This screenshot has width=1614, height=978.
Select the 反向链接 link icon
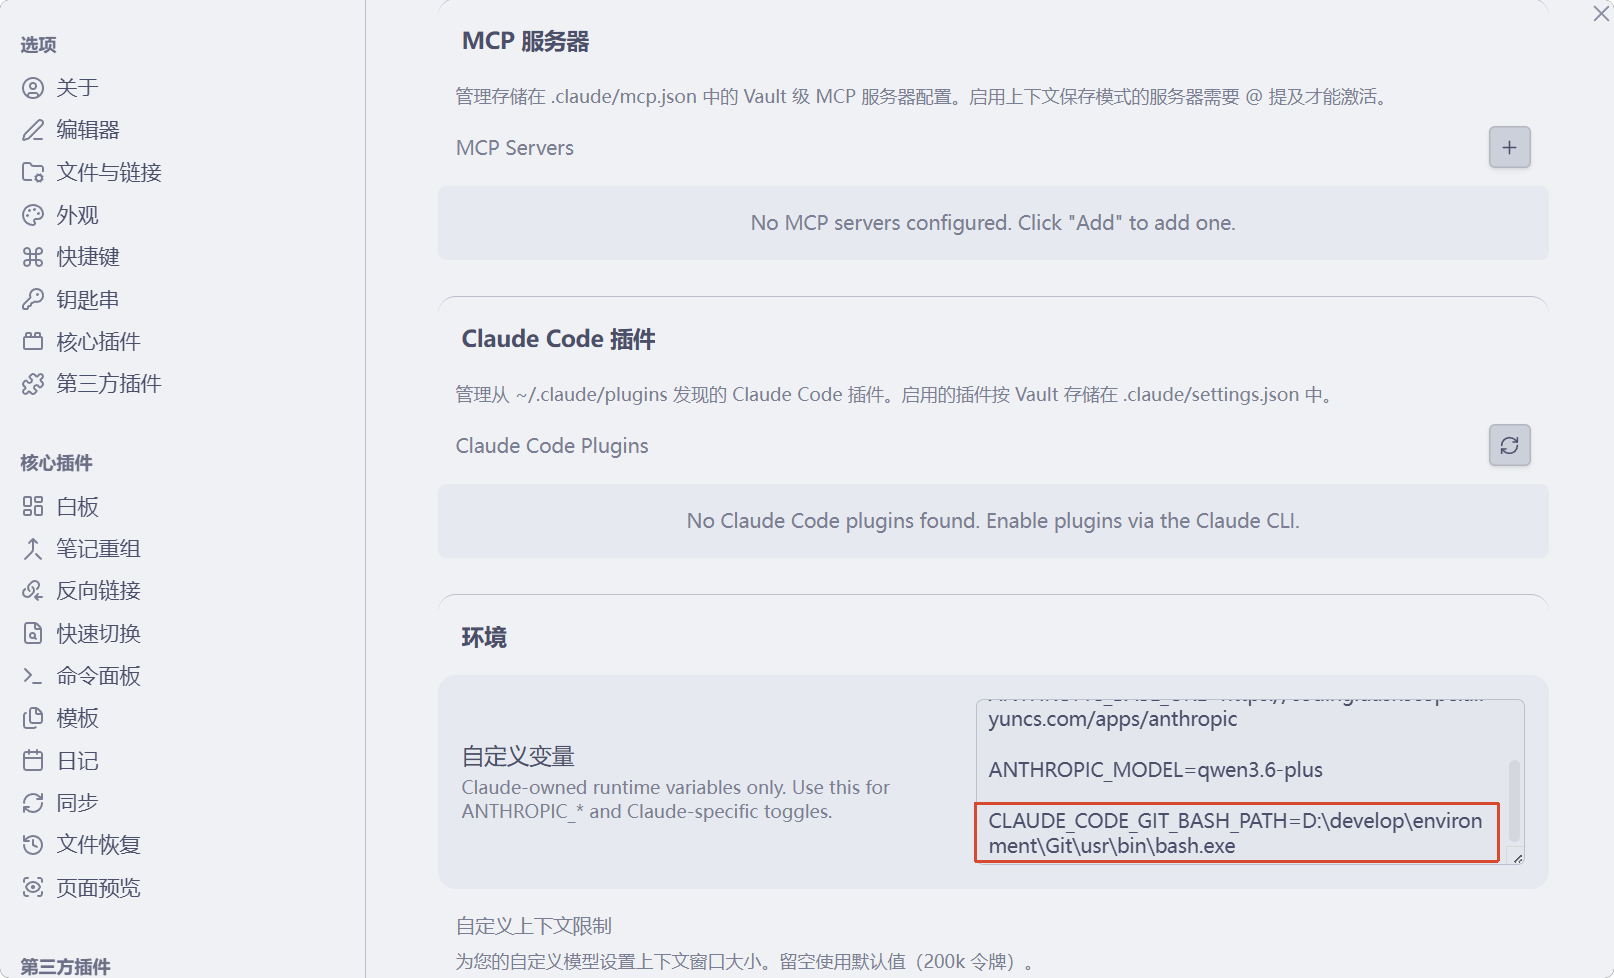[33, 591]
